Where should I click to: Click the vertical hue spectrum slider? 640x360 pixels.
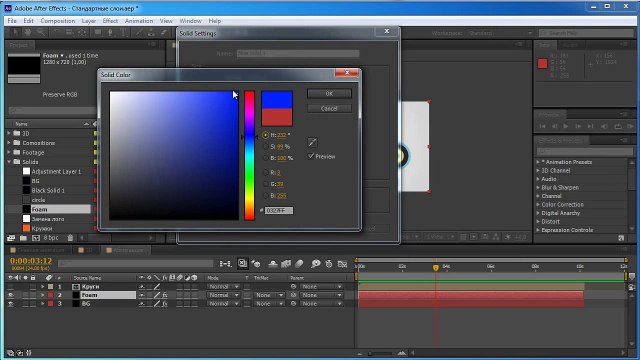[x=249, y=156]
